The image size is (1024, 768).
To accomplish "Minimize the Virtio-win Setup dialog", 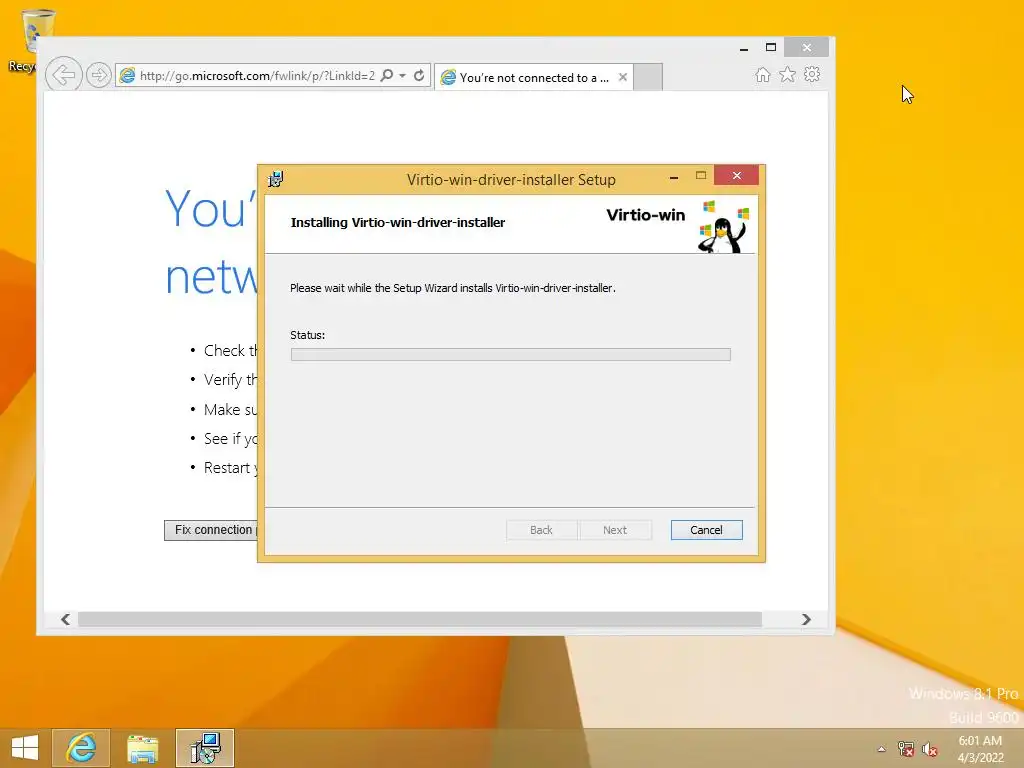I will pyautogui.click(x=674, y=176).
